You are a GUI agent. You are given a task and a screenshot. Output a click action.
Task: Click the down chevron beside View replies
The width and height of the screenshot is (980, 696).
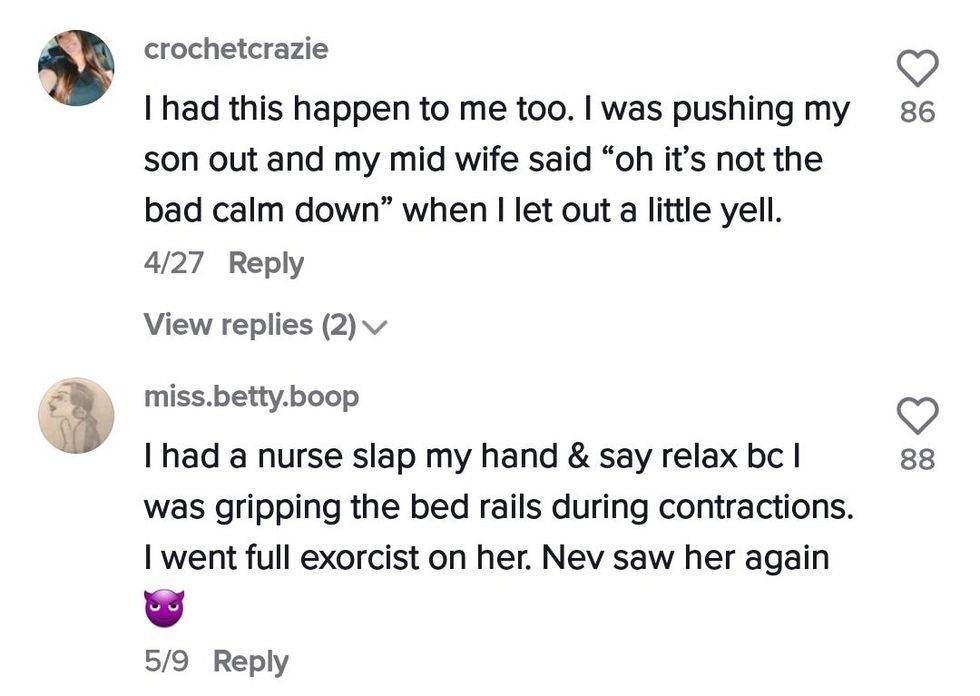click(376, 326)
